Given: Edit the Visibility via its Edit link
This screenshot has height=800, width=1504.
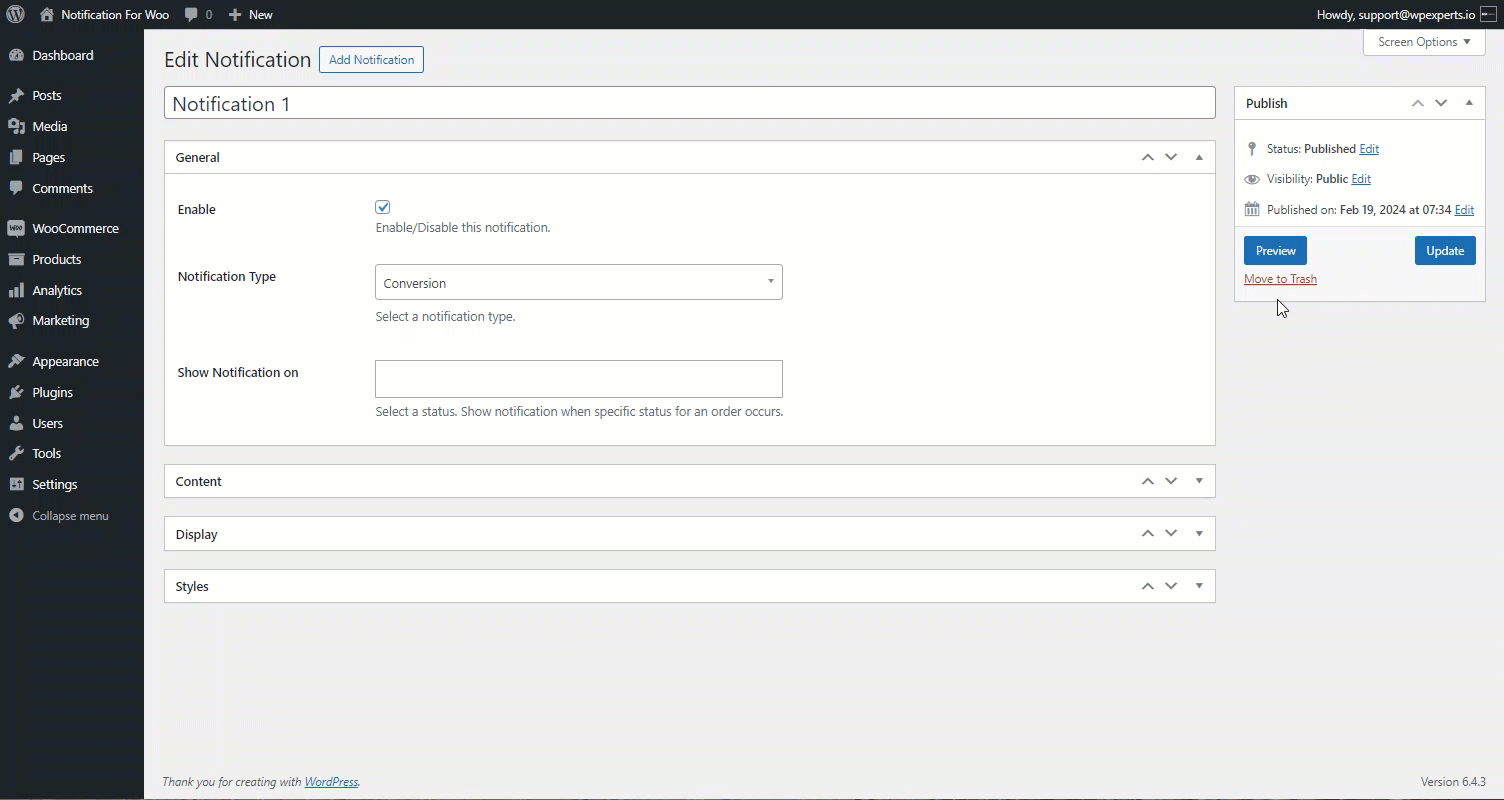Looking at the screenshot, I should click(x=1361, y=179).
